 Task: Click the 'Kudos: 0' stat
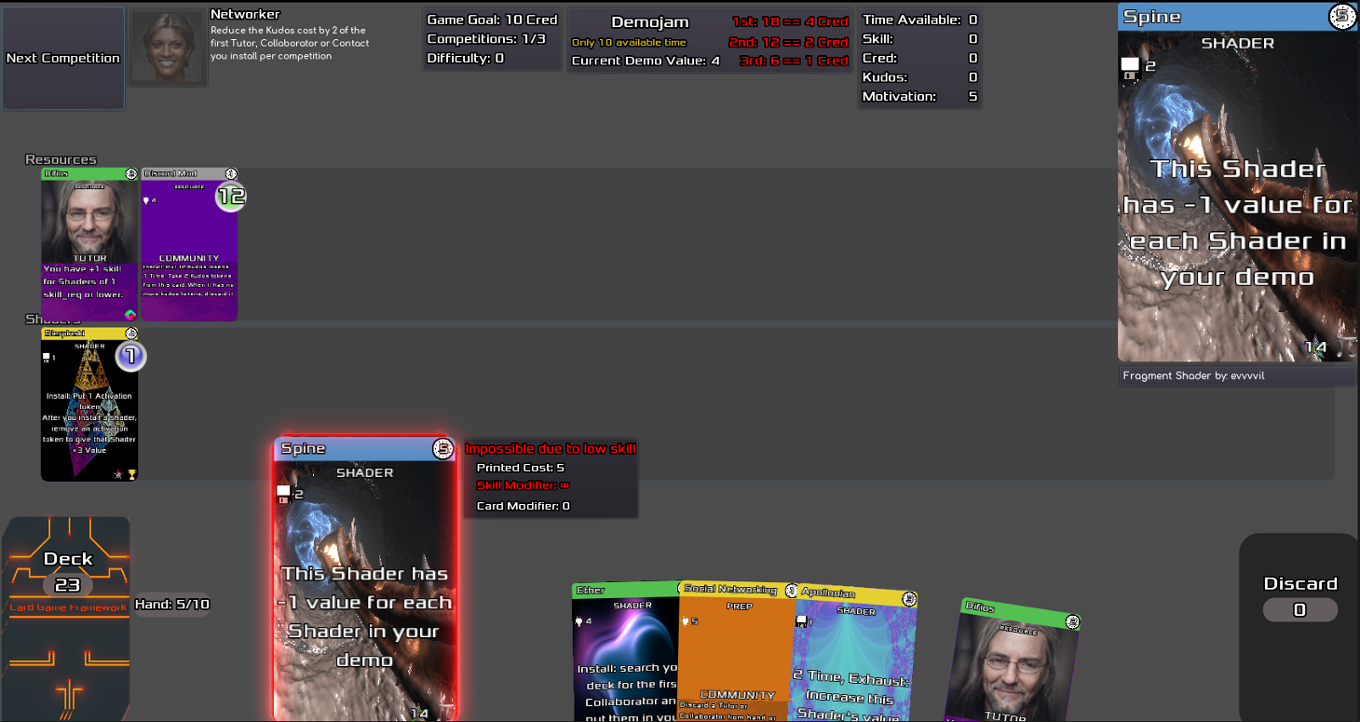tap(920, 77)
